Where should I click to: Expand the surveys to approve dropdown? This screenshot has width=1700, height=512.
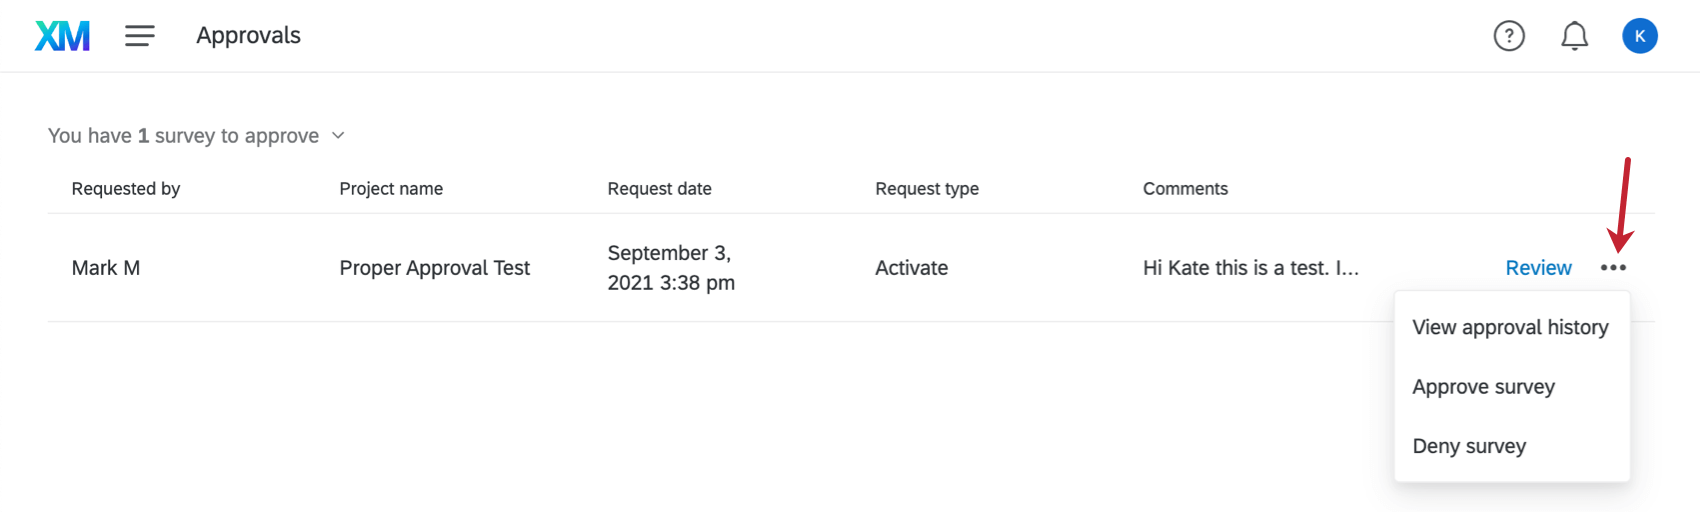(x=338, y=136)
